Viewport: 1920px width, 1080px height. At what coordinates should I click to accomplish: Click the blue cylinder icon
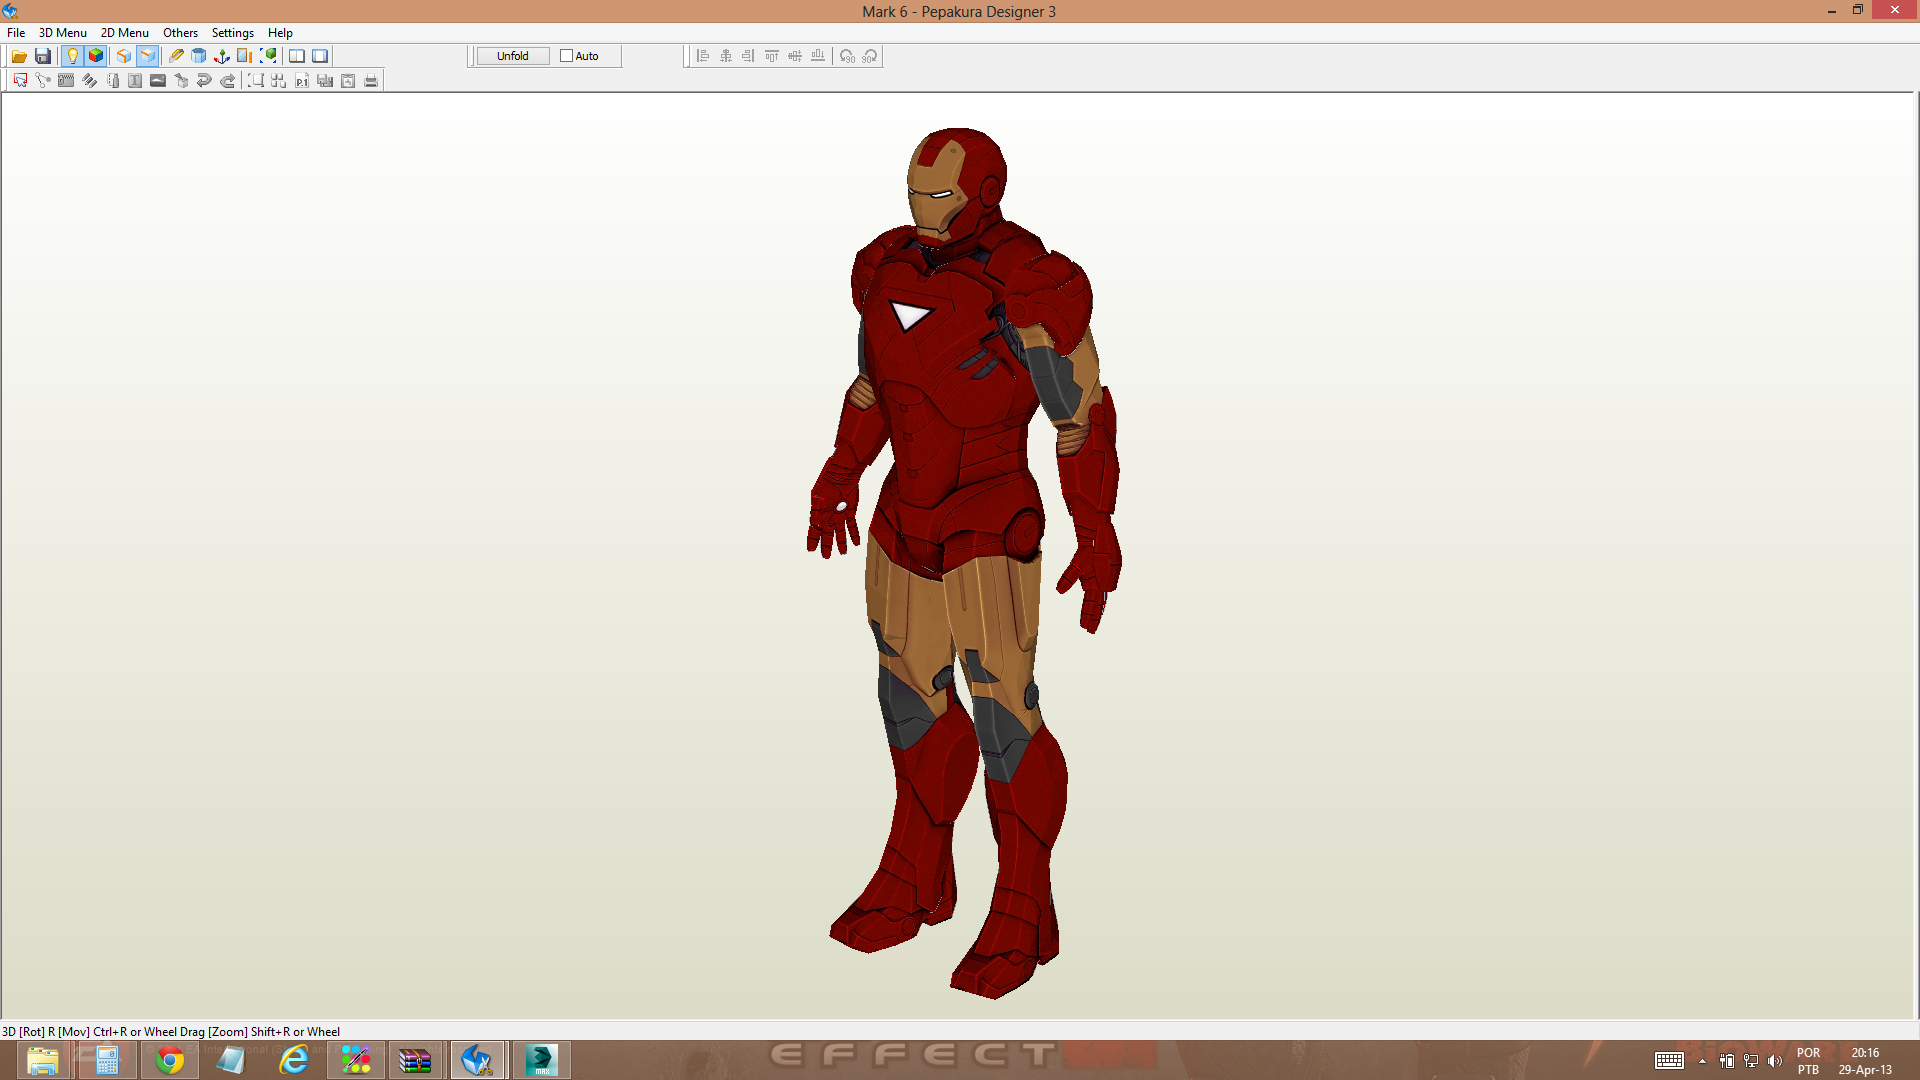point(199,56)
